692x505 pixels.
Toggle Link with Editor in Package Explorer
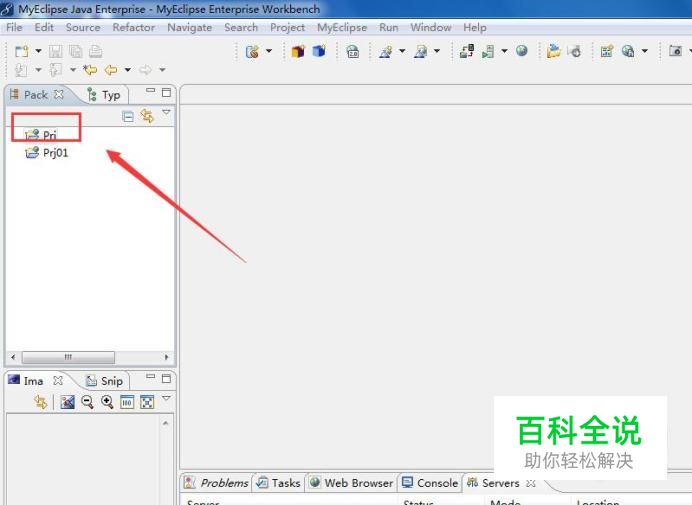pos(147,116)
